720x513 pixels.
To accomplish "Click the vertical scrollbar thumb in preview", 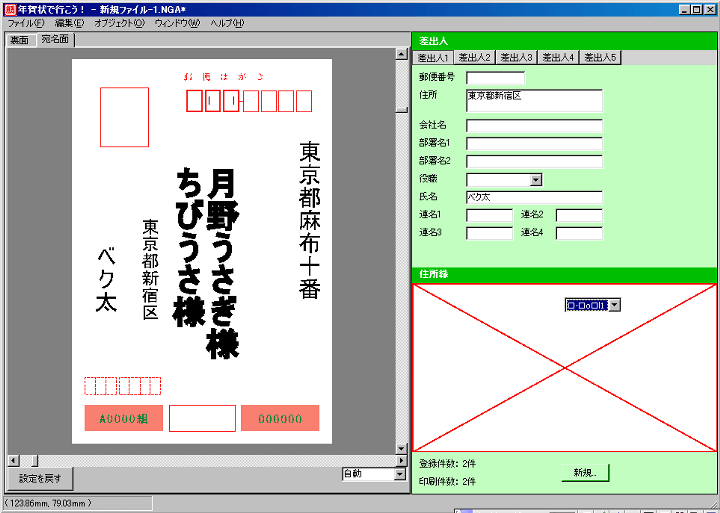I will click(x=402, y=109).
